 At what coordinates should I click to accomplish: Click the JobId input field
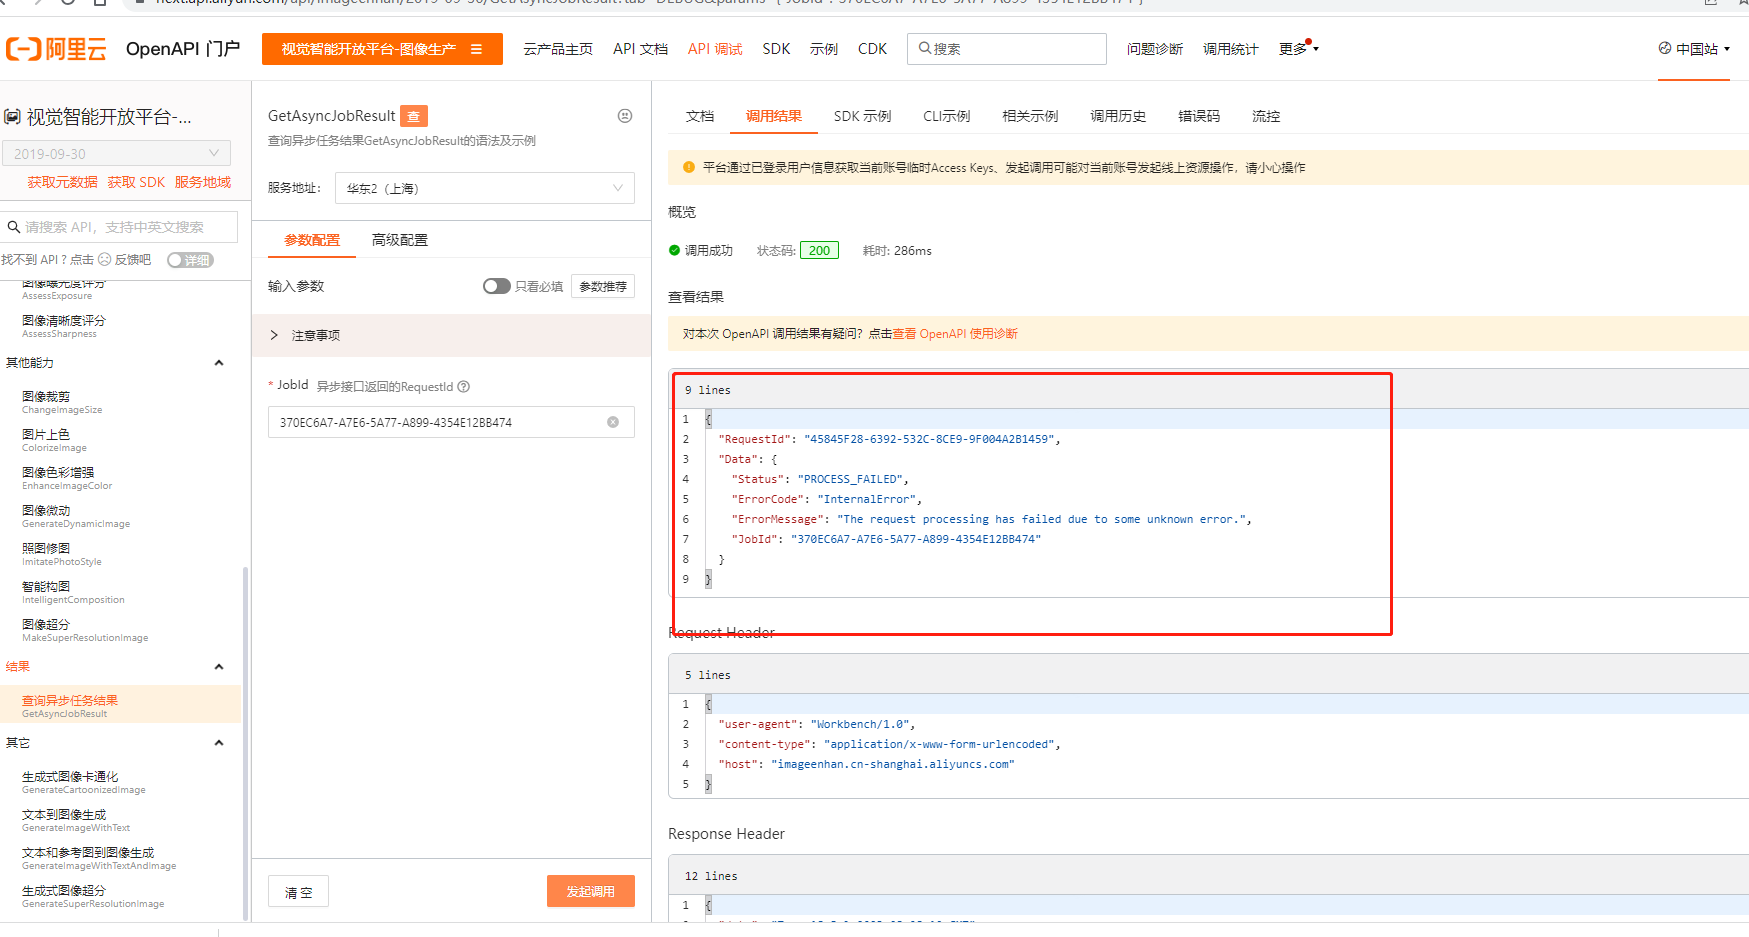click(x=451, y=422)
